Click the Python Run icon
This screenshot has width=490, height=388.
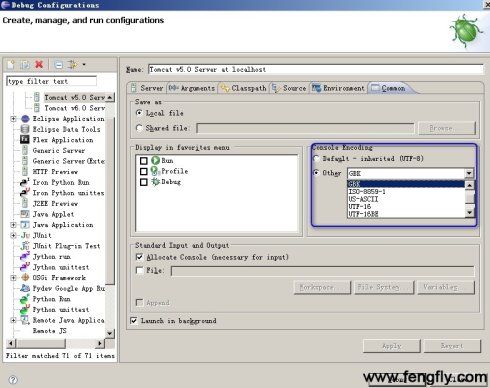[25, 299]
